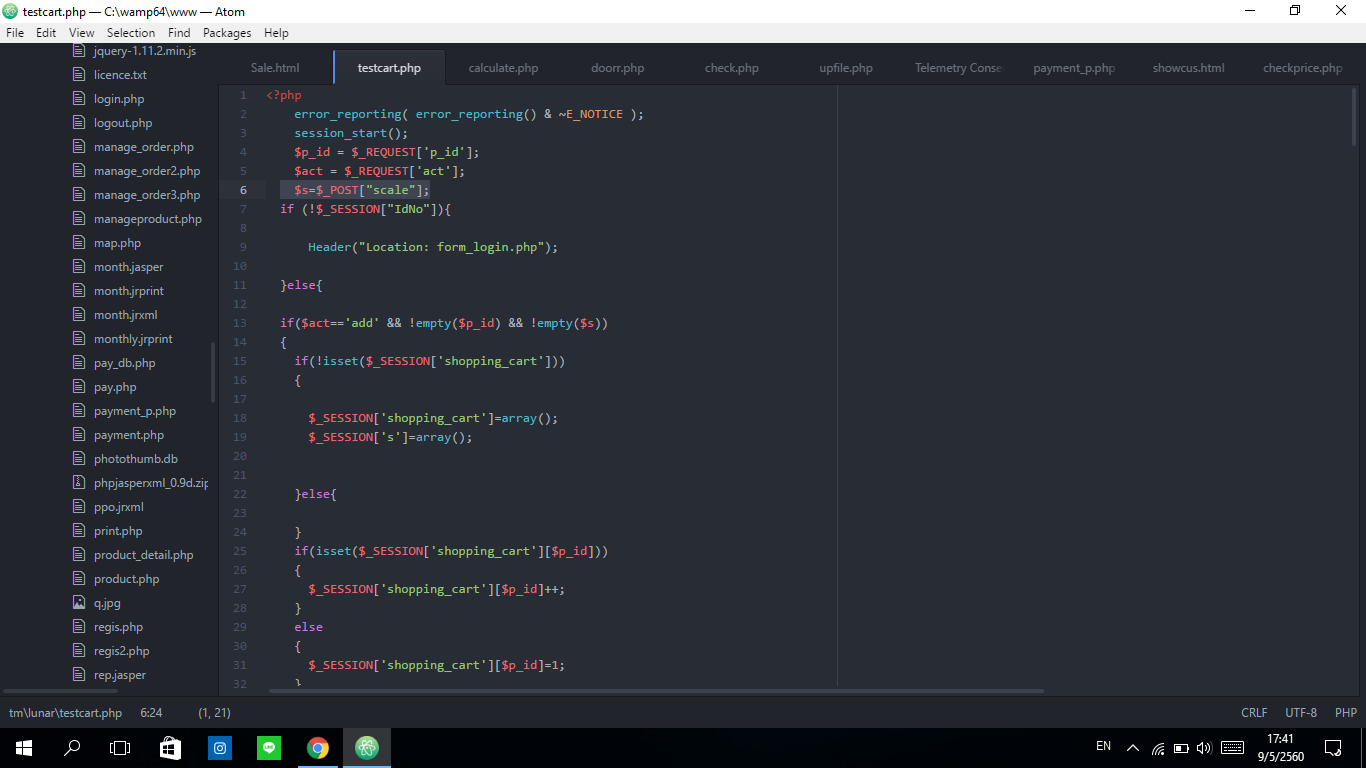This screenshot has height=768, width=1366.
Task: Open the Help menu
Action: 276,33
